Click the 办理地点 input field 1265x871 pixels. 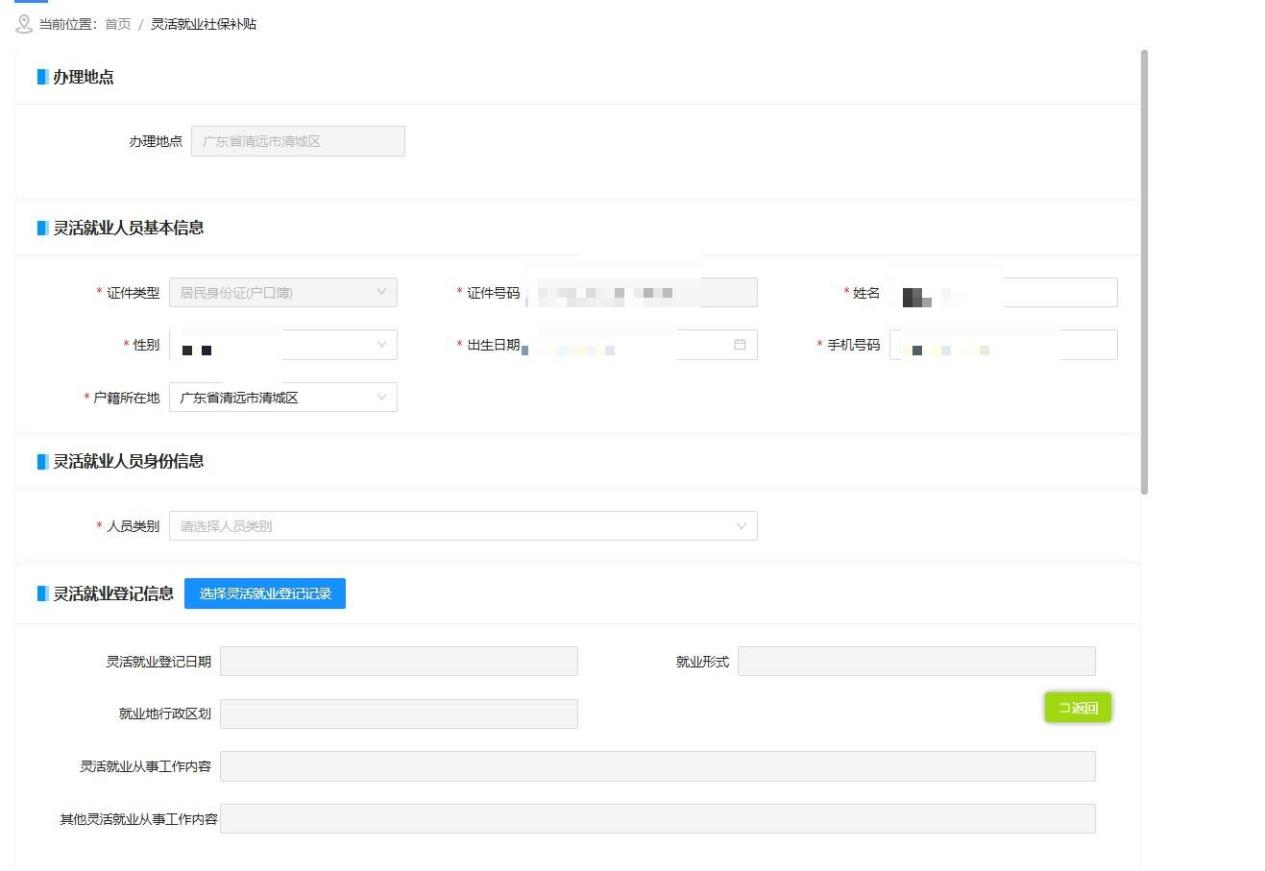297,142
